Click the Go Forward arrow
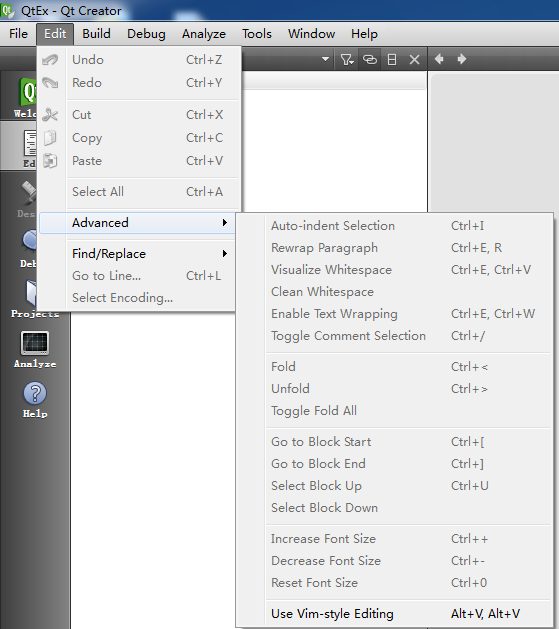559x629 pixels. click(462, 59)
